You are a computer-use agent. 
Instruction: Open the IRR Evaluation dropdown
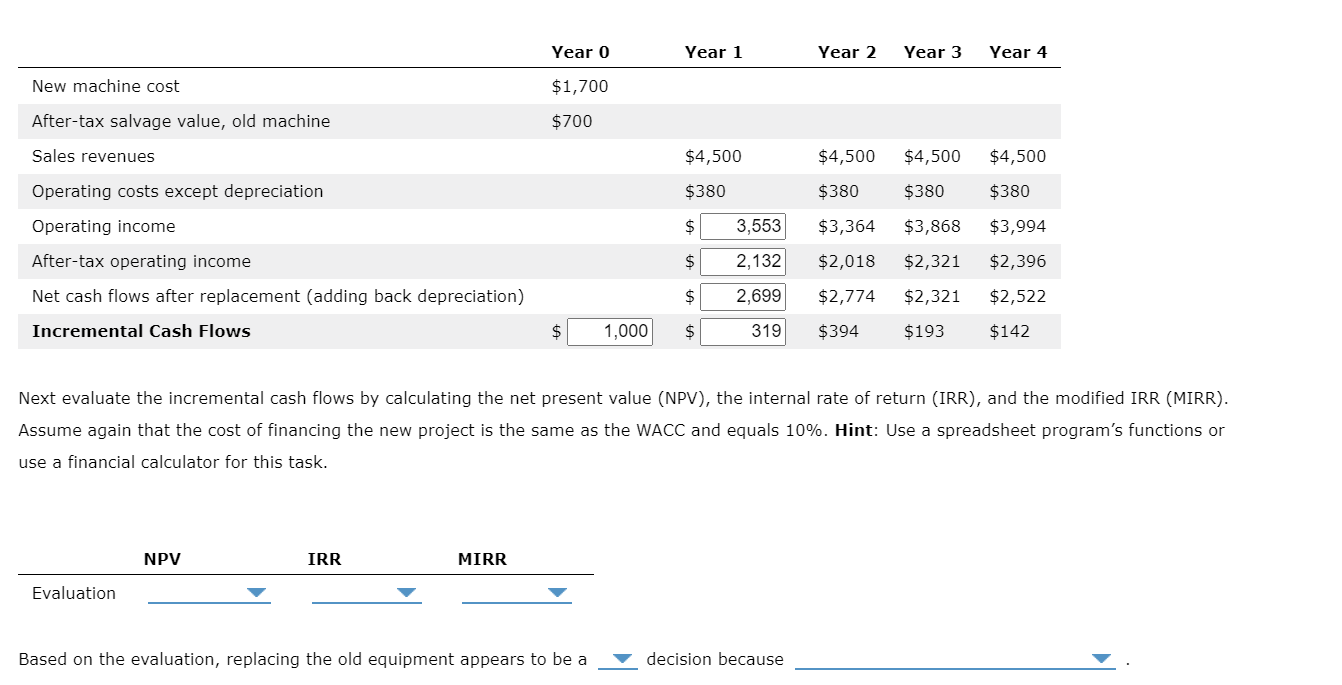(407, 593)
